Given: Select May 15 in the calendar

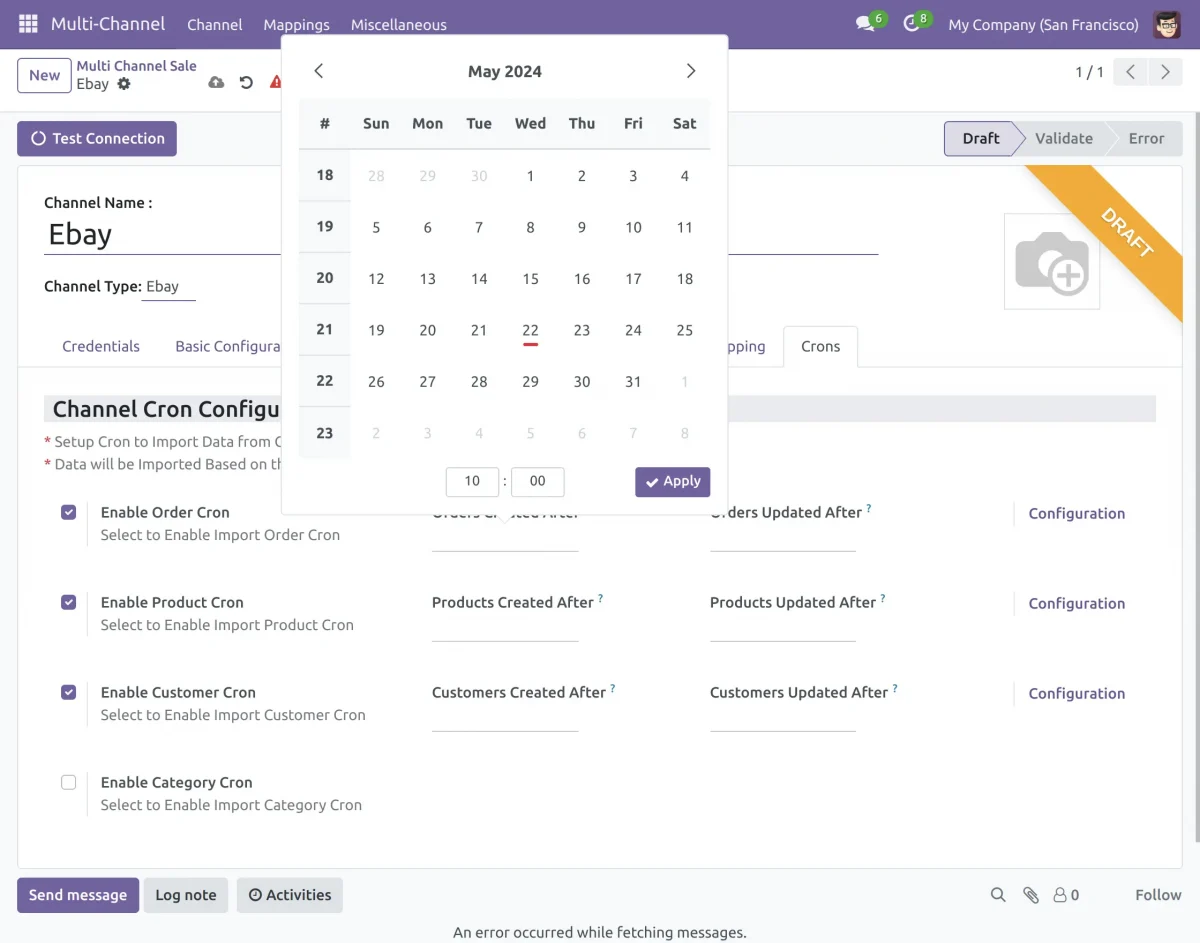Looking at the screenshot, I should 530,279.
